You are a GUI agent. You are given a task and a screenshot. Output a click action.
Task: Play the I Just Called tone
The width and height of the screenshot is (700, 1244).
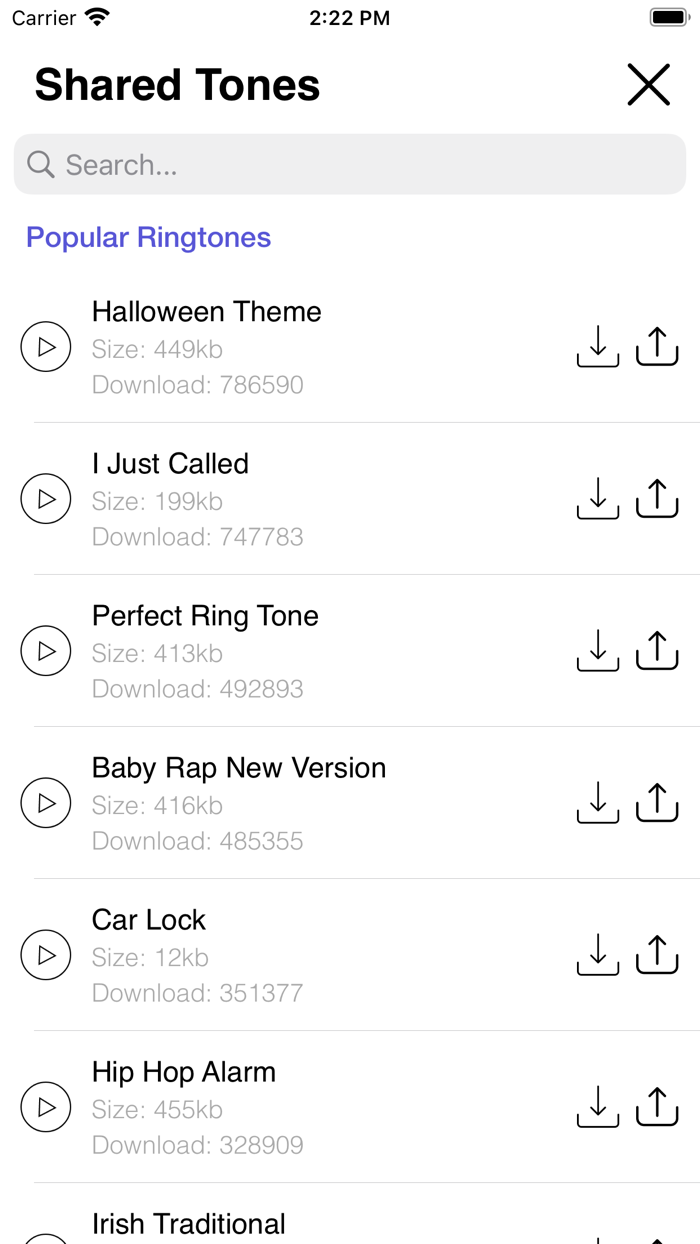[x=45, y=498]
